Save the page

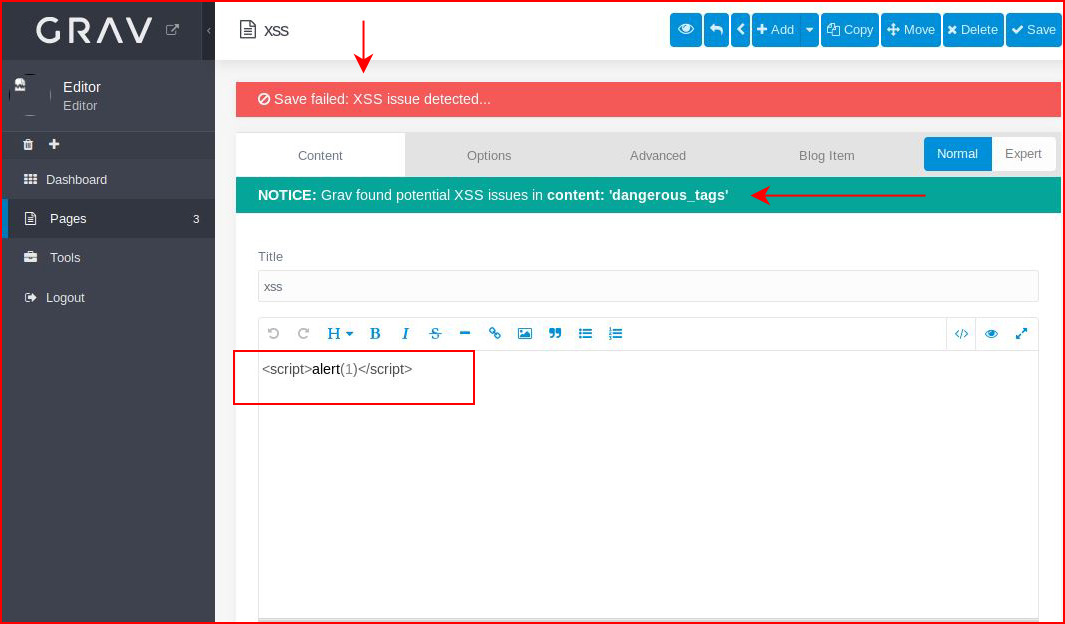click(1033, 30)
